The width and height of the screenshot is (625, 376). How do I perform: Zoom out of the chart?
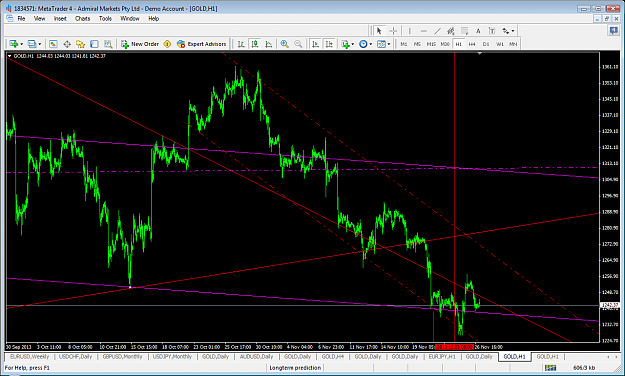pyautogui.click(x=298, y=44)
